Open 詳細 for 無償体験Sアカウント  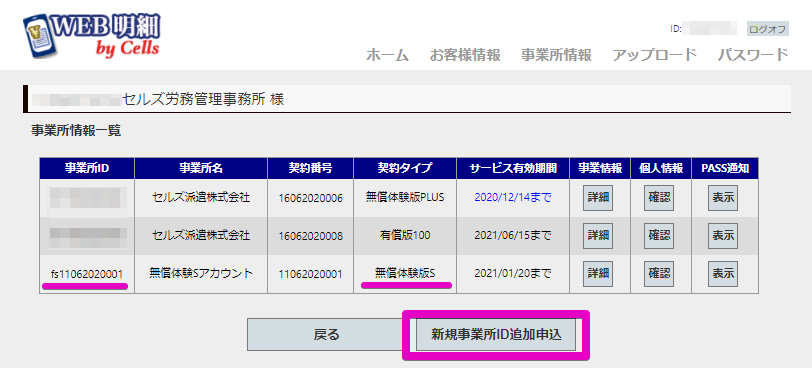pos(598,274)
